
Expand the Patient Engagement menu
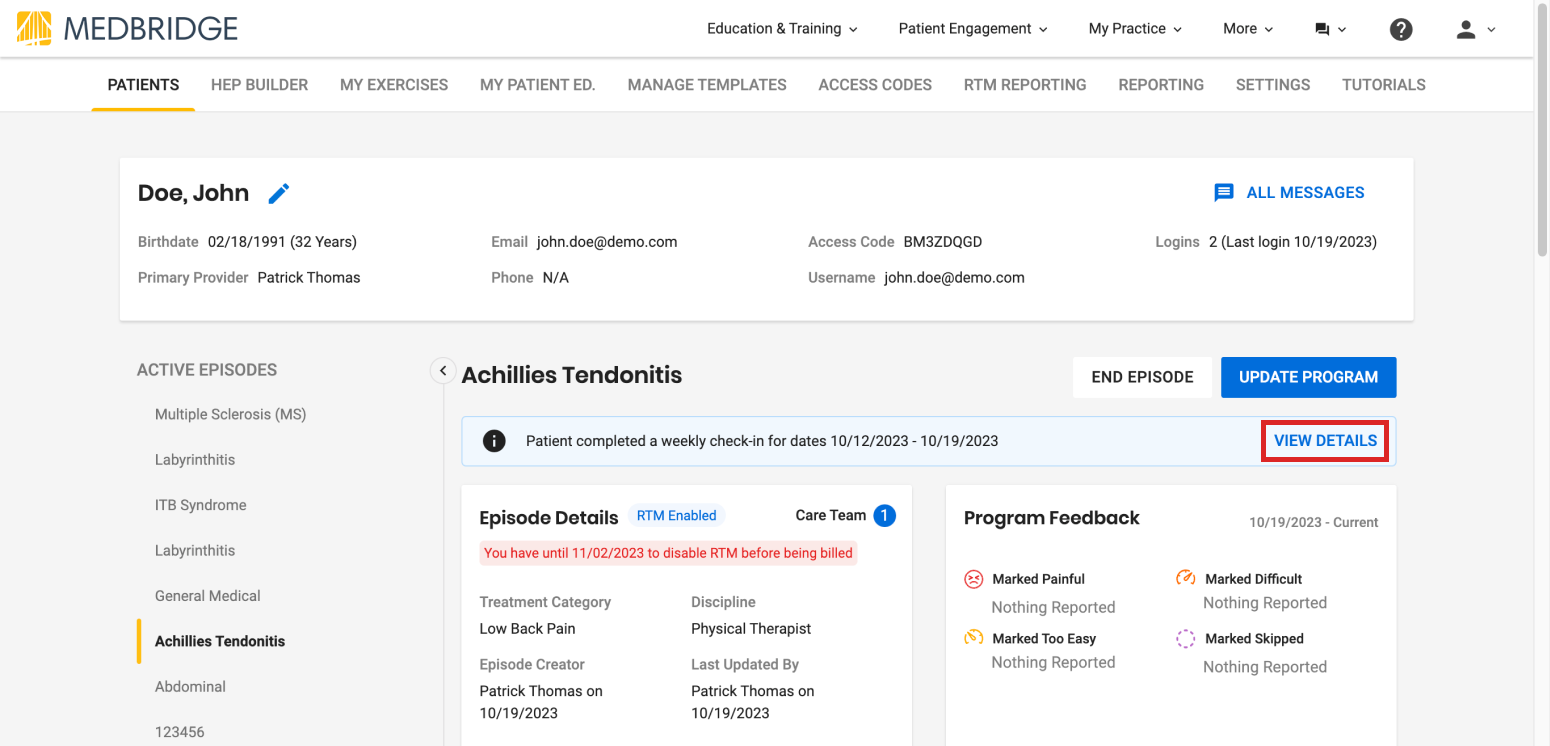coord(973,29)
